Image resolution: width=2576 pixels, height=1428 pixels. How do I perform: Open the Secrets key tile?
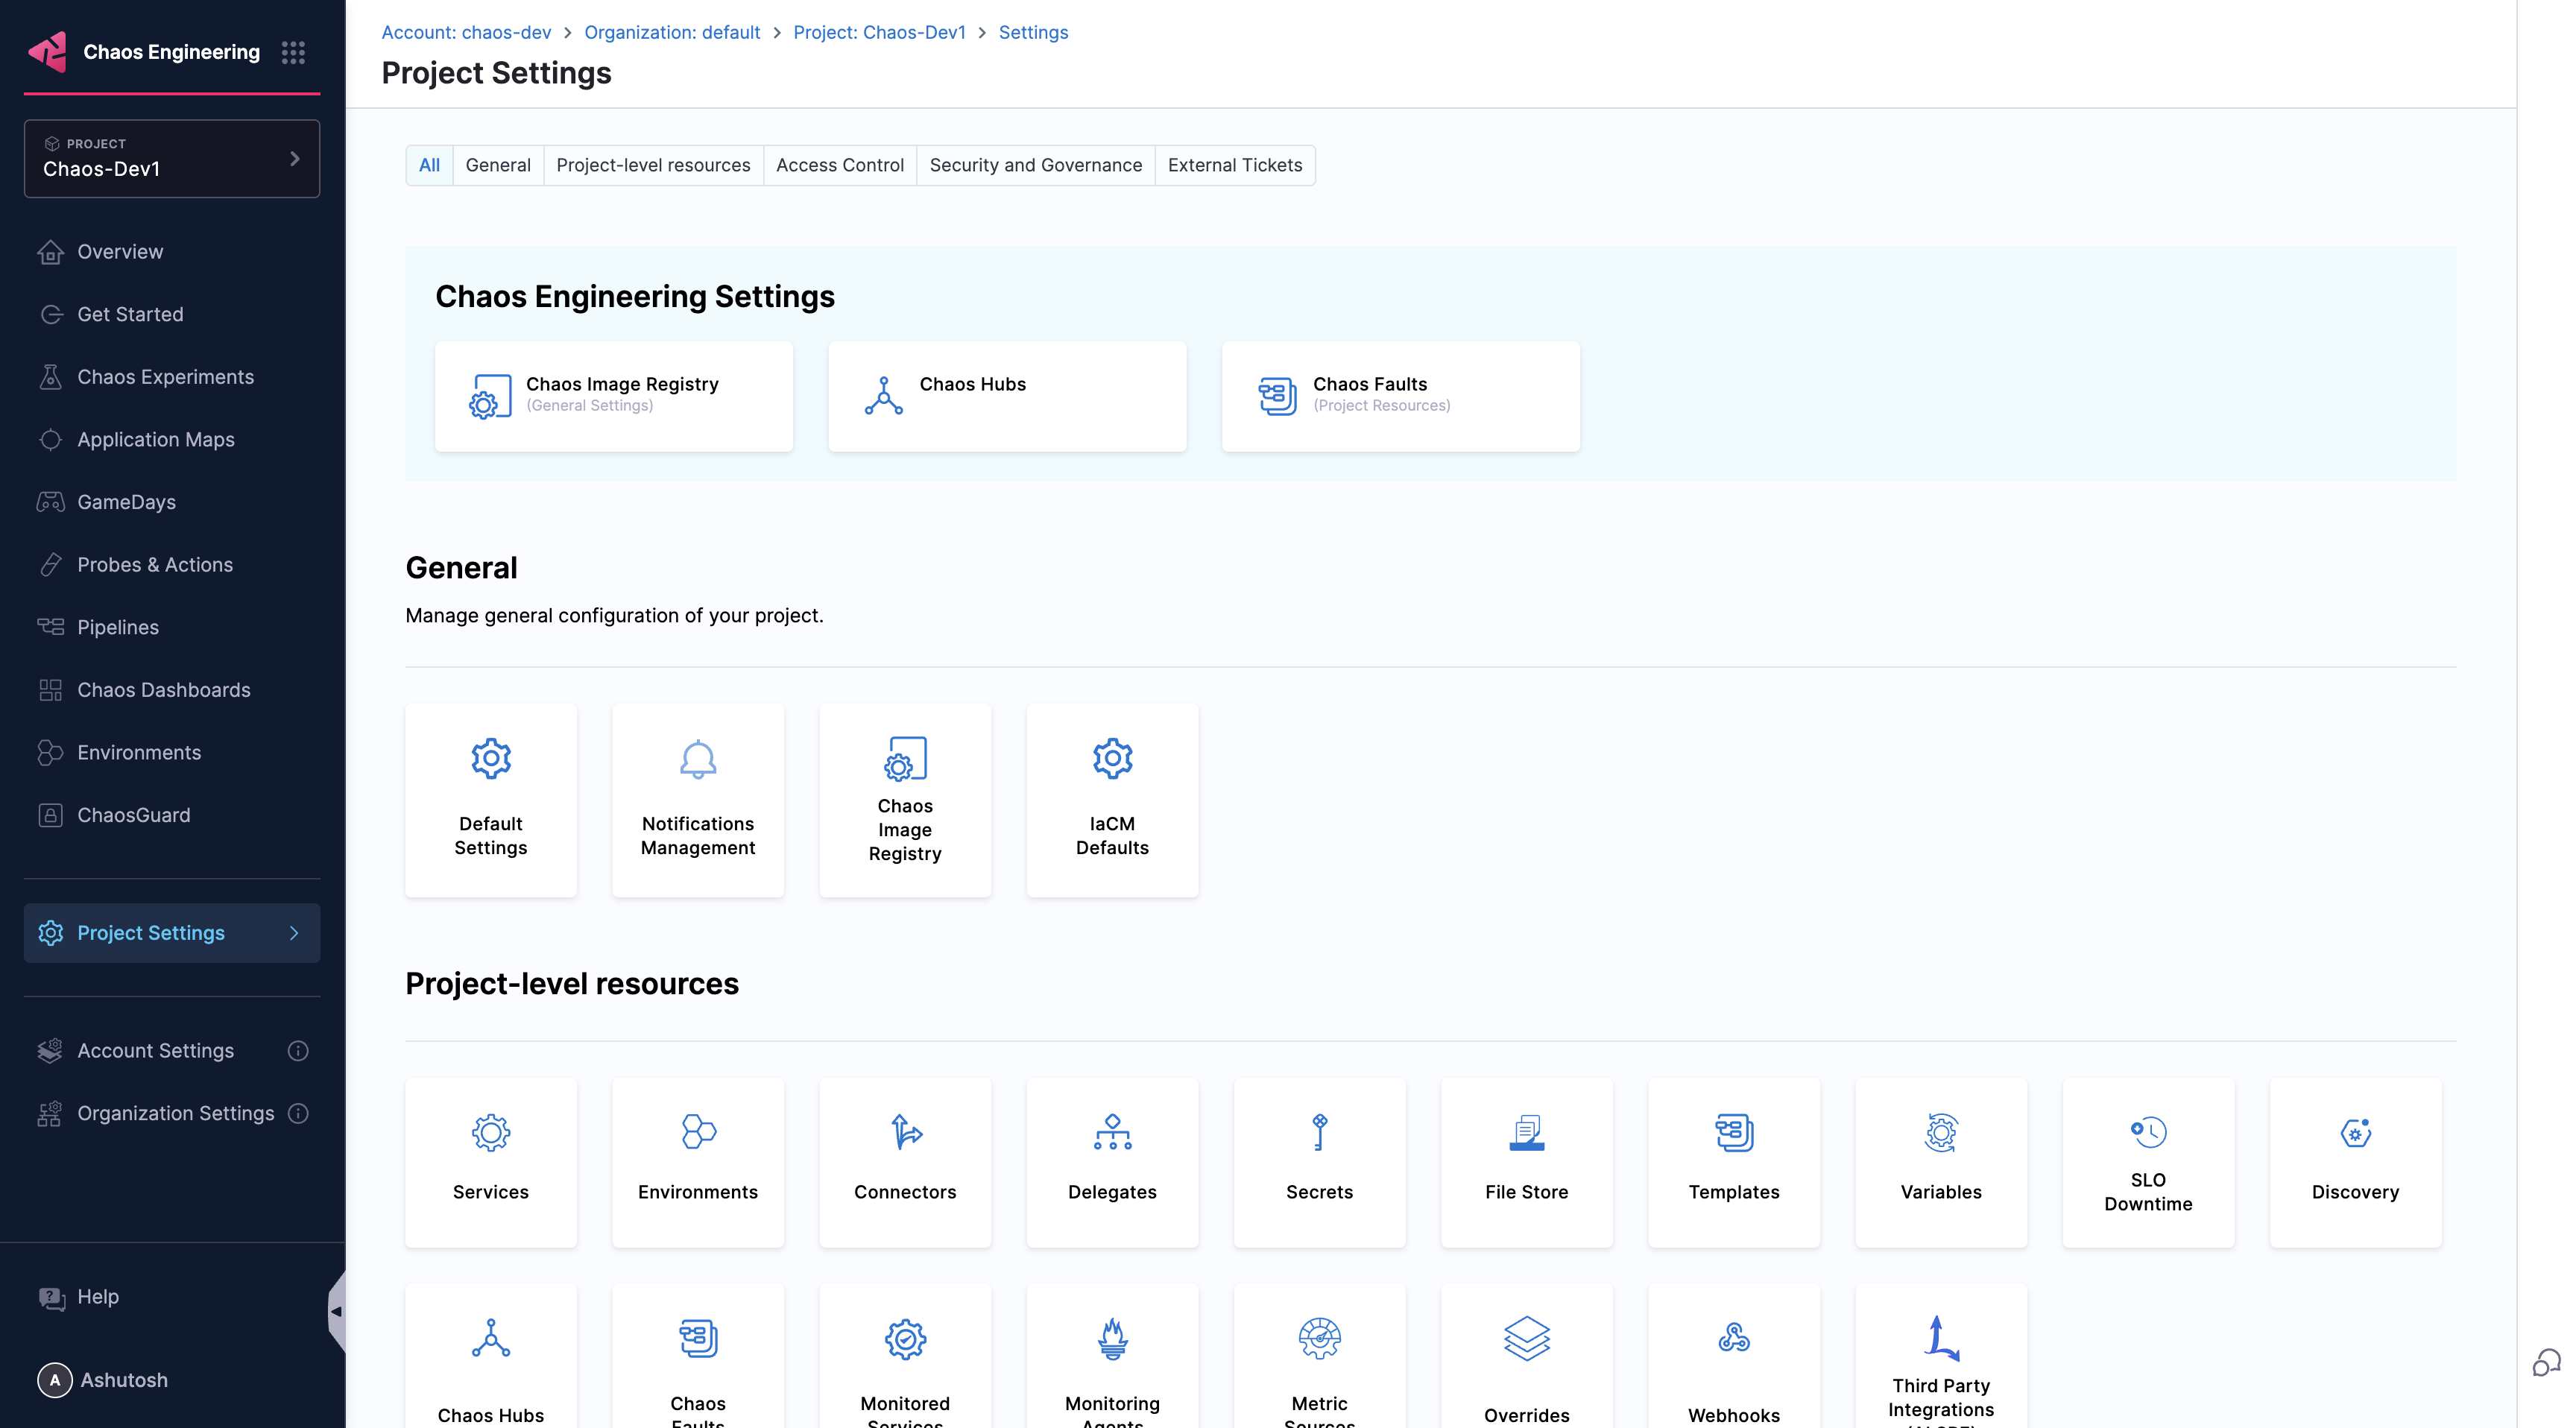tap(1318, 1161)
